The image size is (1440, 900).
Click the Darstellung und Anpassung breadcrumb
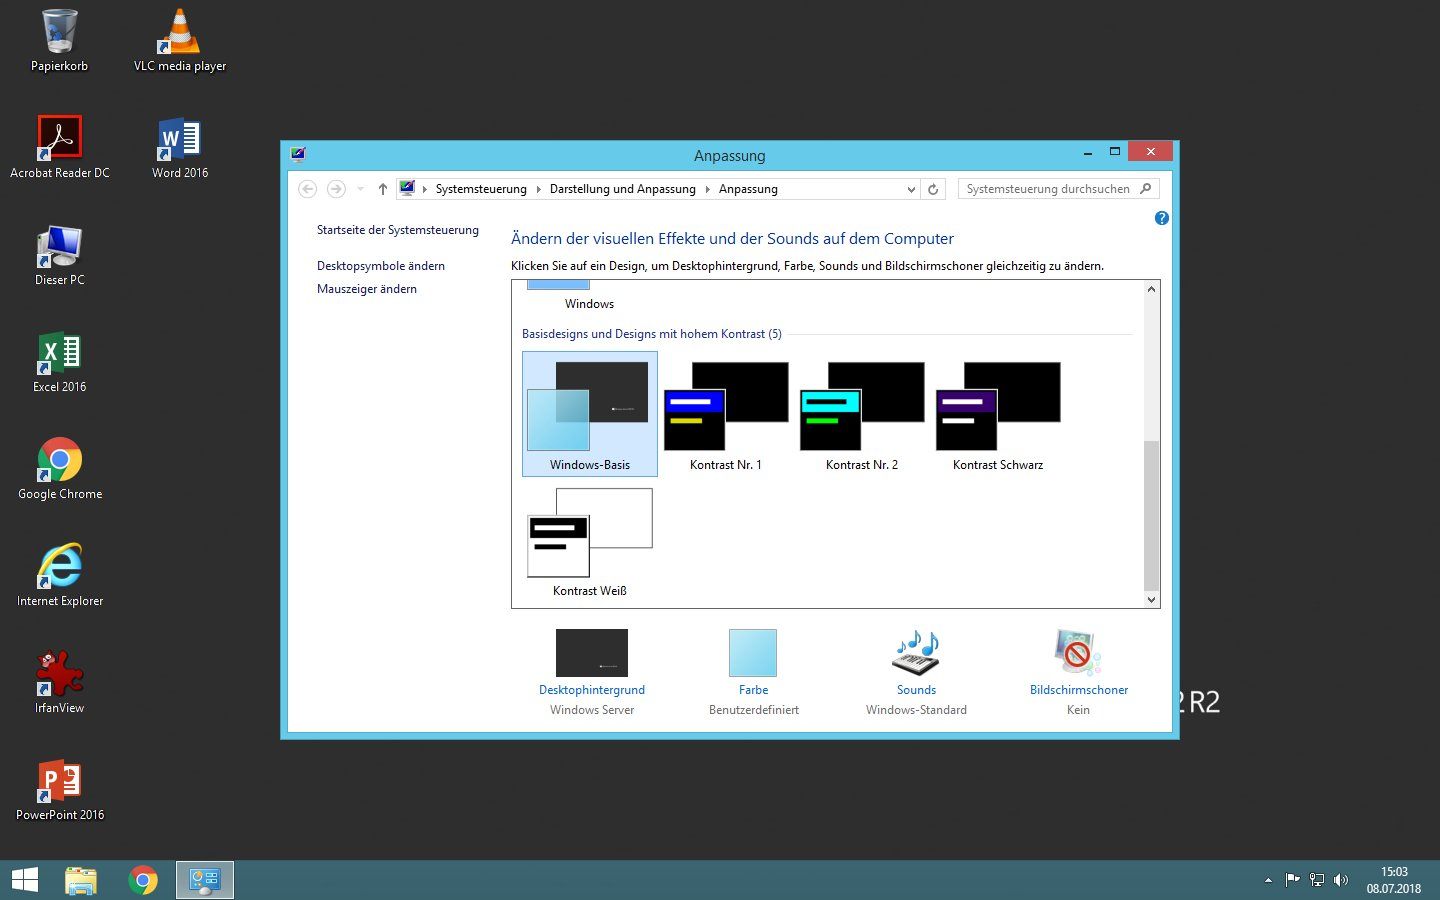tap(623, 189)
